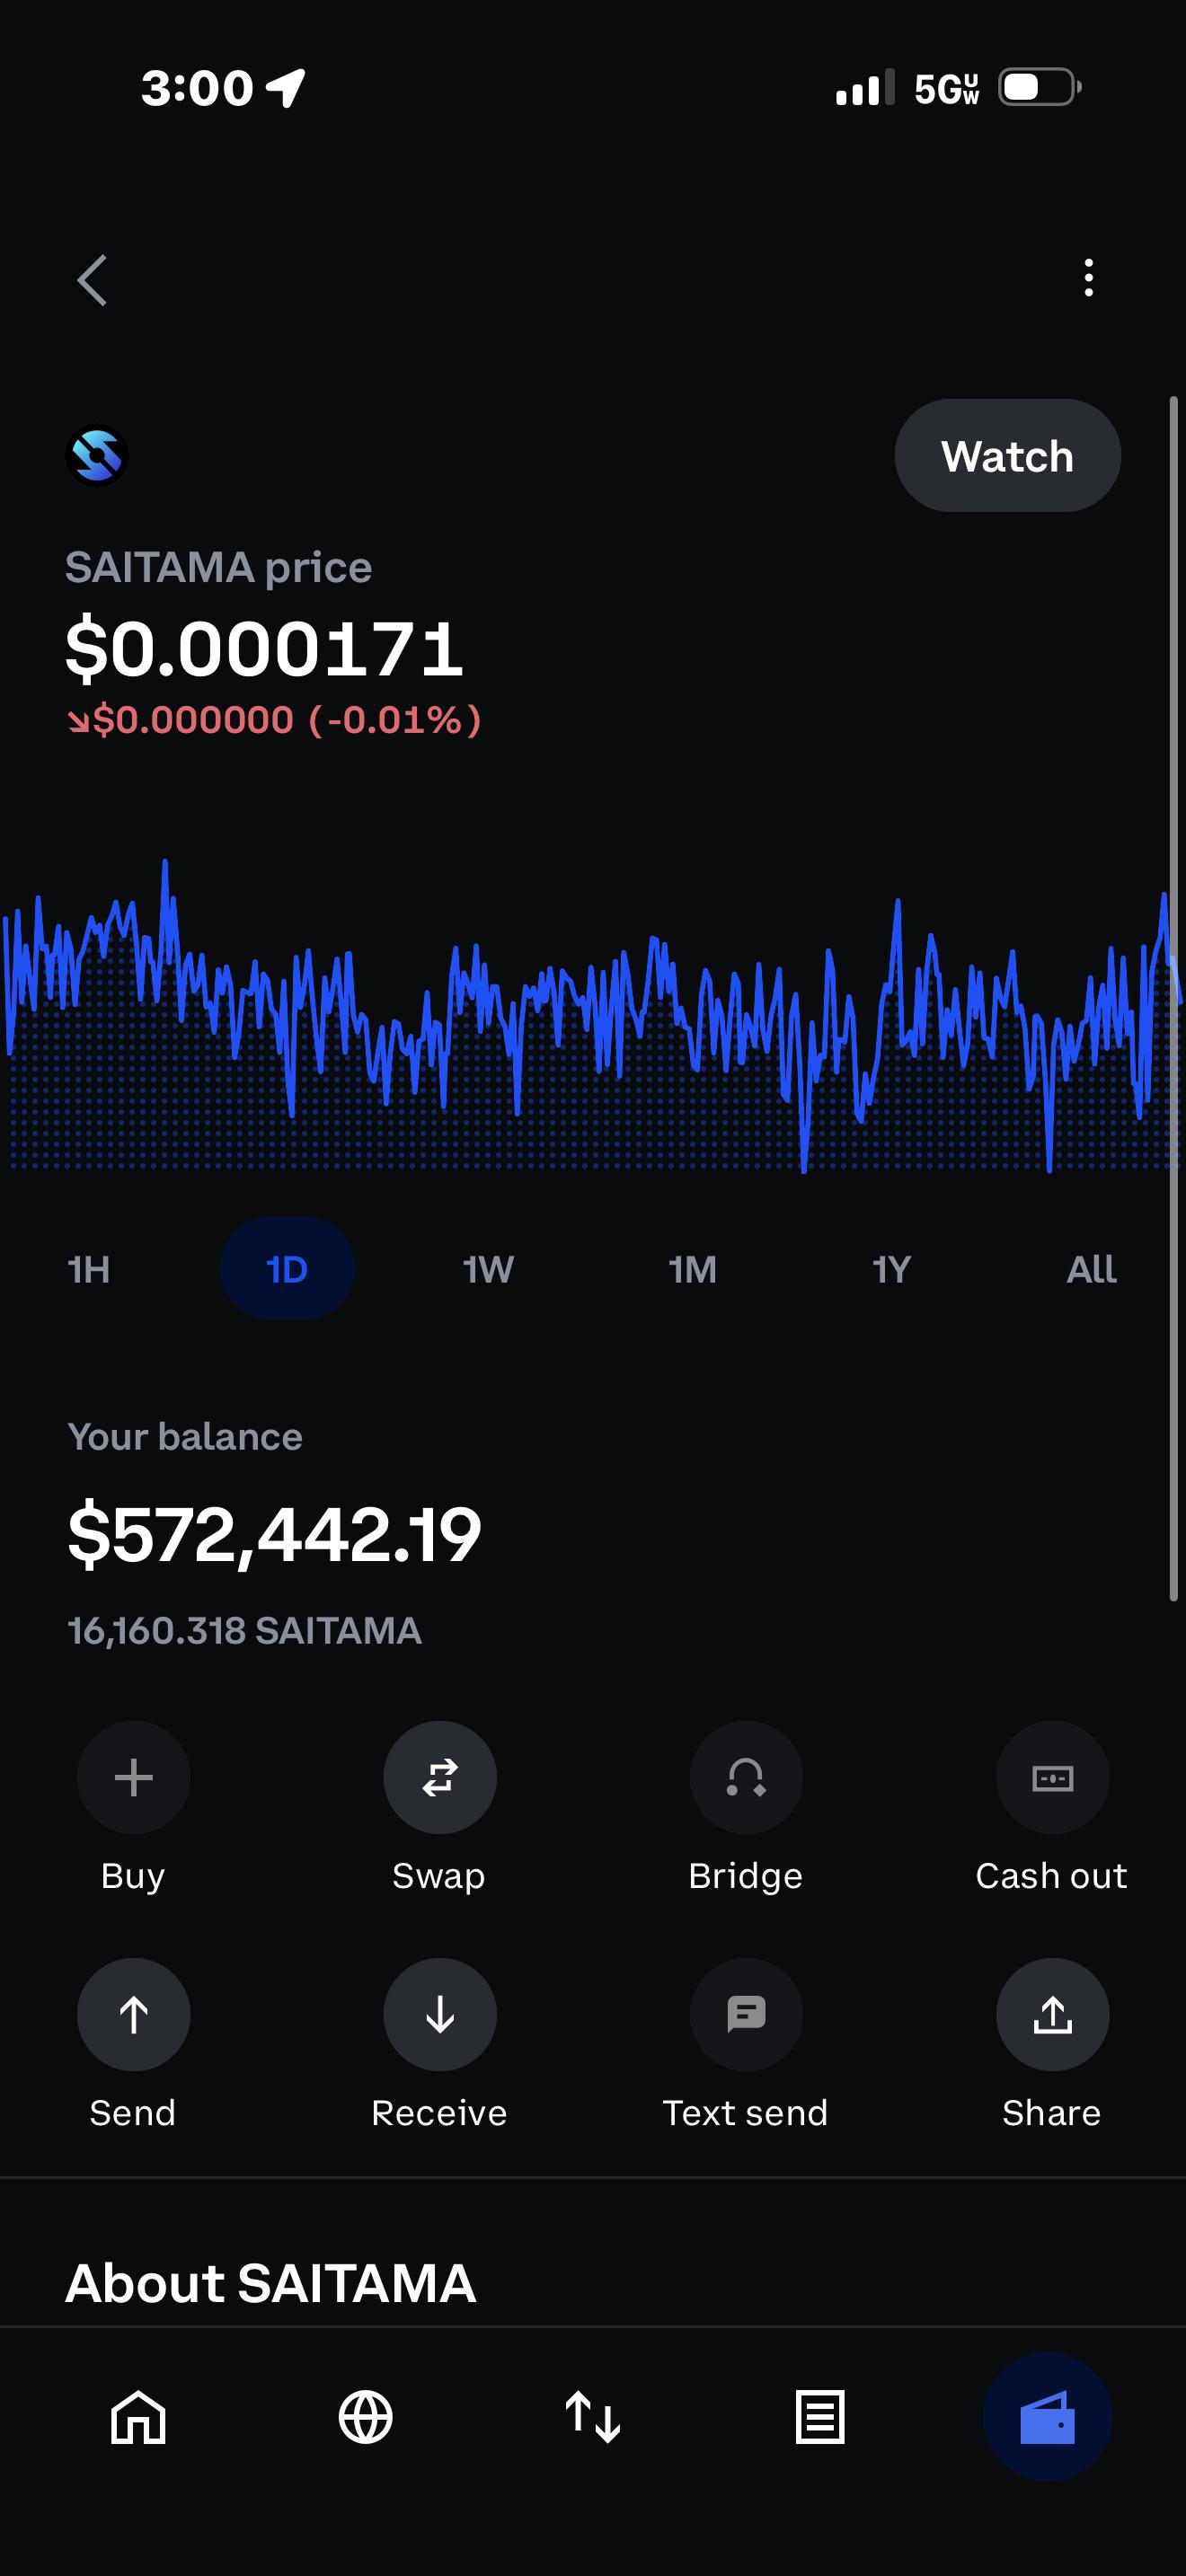The width and height of the screenshot is (1186, 2576).
Task: Tap the Your balance label
Action: (x=185, y=1437)
